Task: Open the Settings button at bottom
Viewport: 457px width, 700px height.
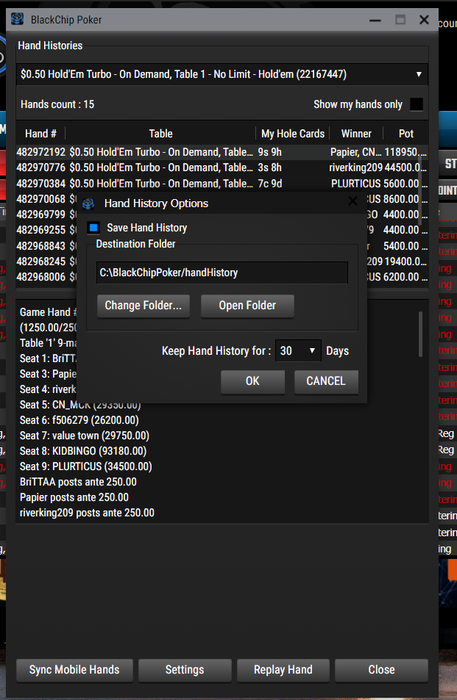Action: pos(185,670)
